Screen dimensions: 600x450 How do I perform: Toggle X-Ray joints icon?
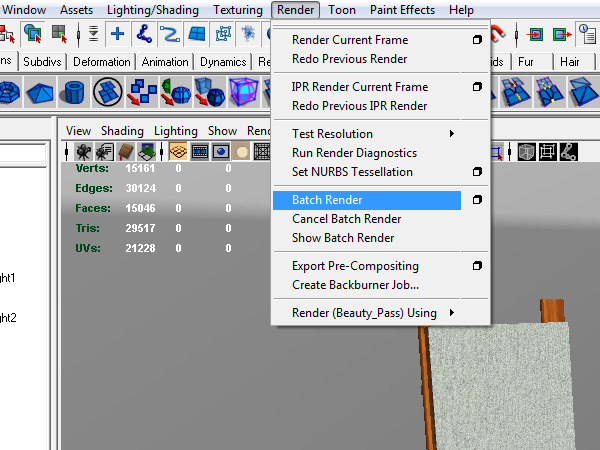click(569, 152)
